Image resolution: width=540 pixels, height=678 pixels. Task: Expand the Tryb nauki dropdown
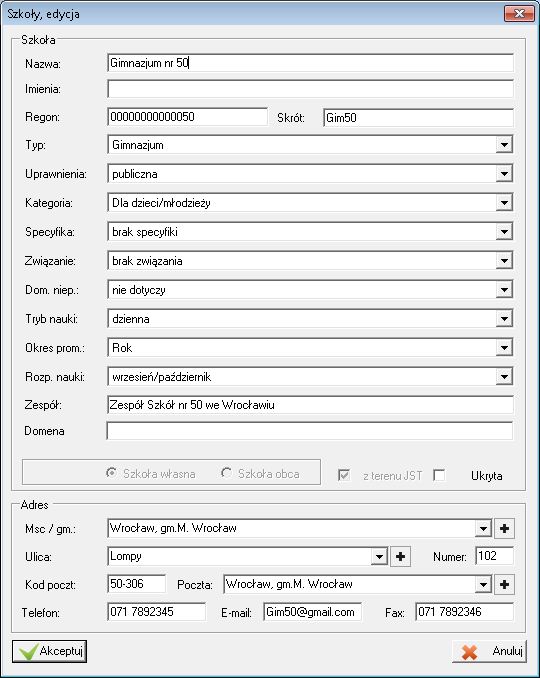(x=504, y=319)
